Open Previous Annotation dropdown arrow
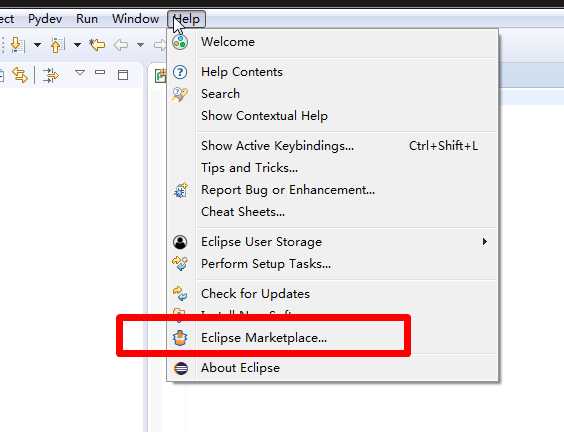This screenshot has width=564, height=432. click(x=77, y=45)
